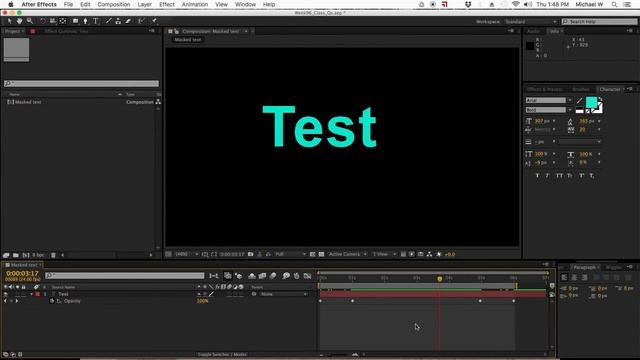Viewport: 640px width, 360px height.
Task: Select the Hand tool
Action: (x=20, y=21)
